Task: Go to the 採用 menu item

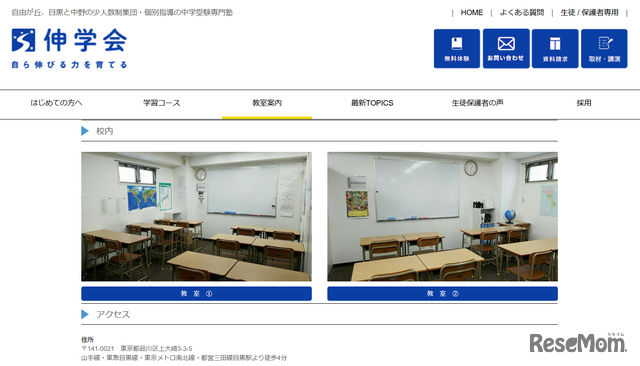Action: click(584, 103)
